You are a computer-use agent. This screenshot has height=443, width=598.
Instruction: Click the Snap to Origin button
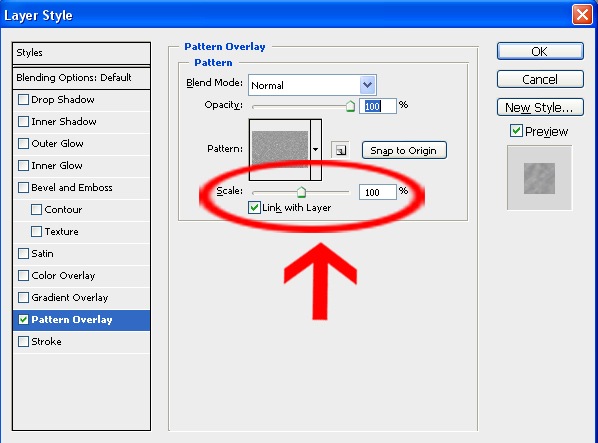[404, 150]
